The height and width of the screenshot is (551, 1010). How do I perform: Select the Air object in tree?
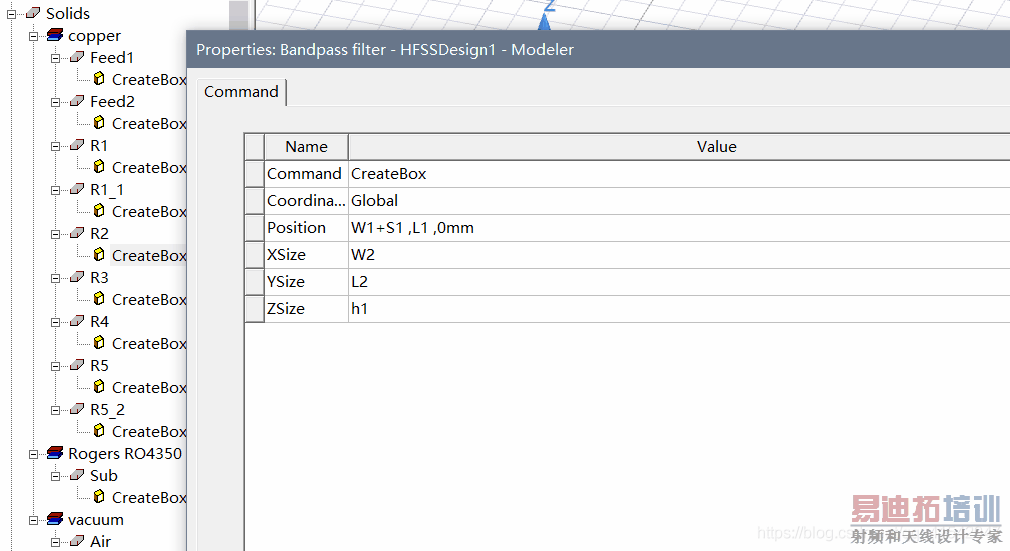[x=100, y=542]
